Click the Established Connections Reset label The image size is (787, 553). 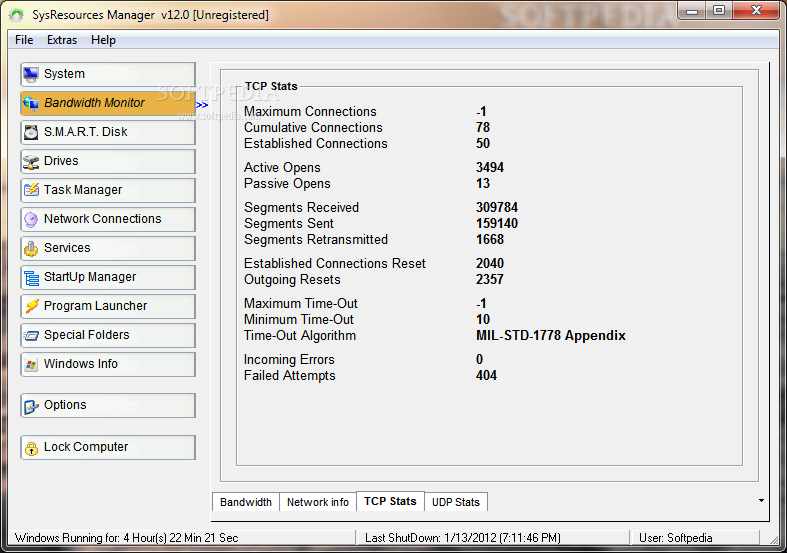[x=335, y=263]
